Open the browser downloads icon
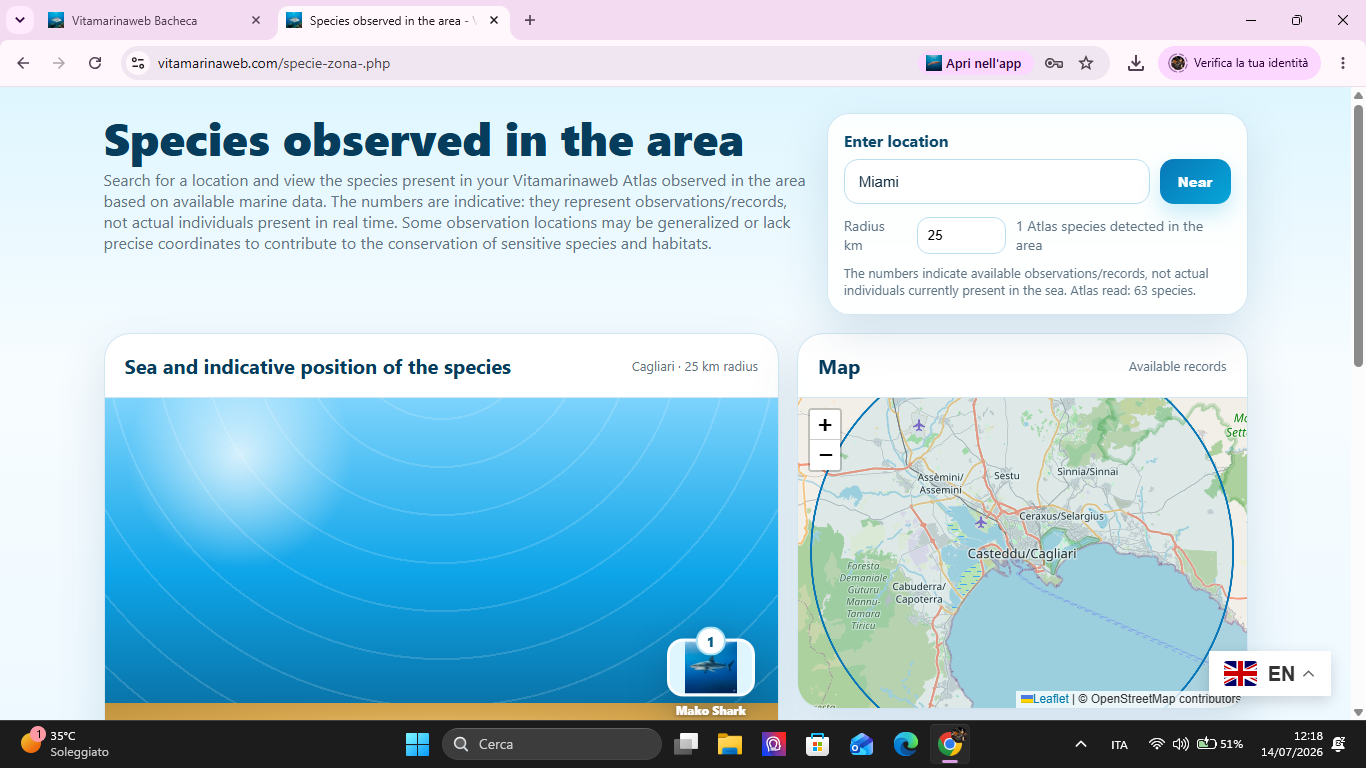 [x=1136, y=63]
